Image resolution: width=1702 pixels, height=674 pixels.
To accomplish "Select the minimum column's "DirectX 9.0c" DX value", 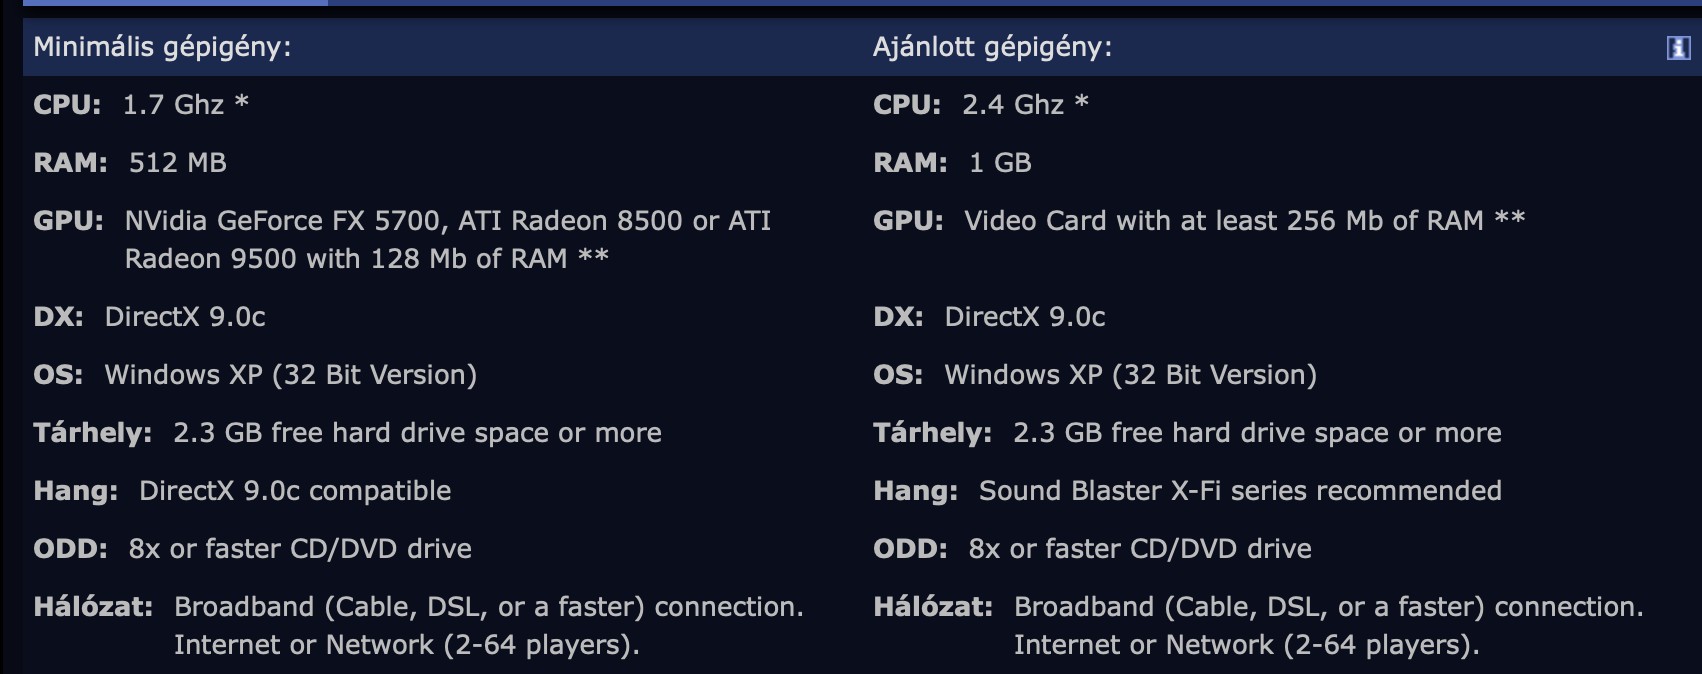I will click(x=185, y=317).
